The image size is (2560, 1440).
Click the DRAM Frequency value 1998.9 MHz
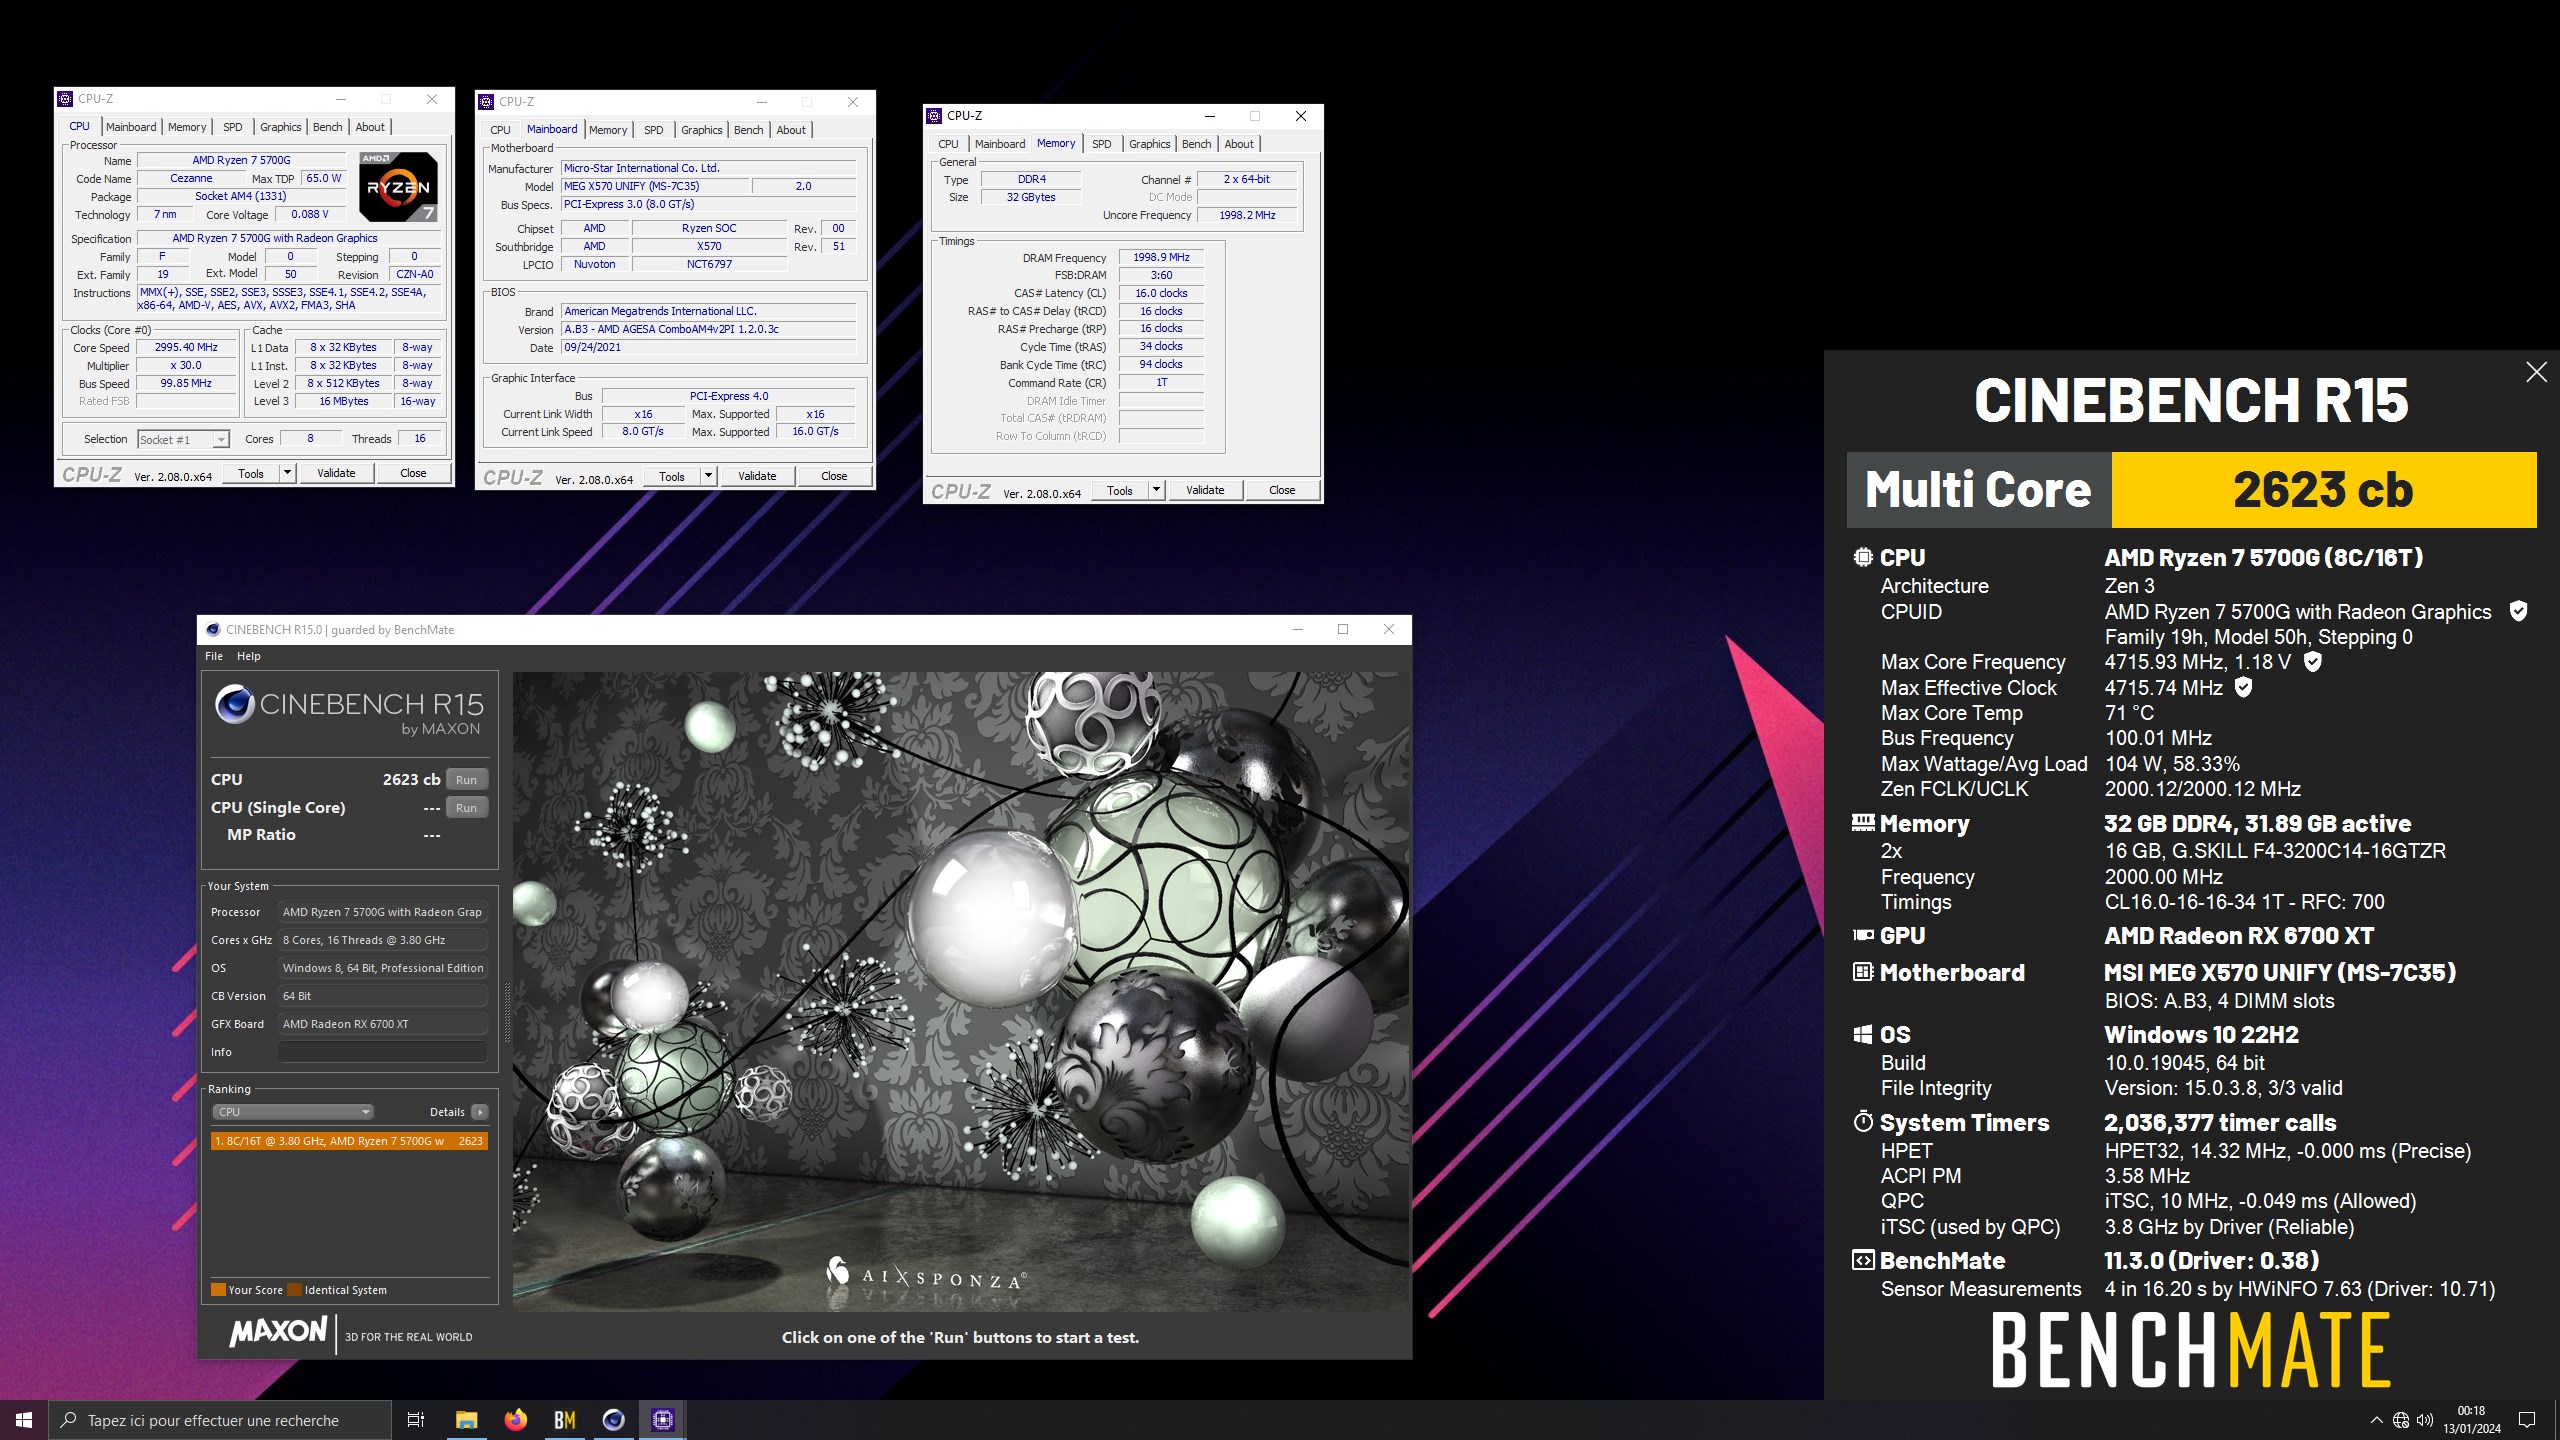click(1161, 258)
